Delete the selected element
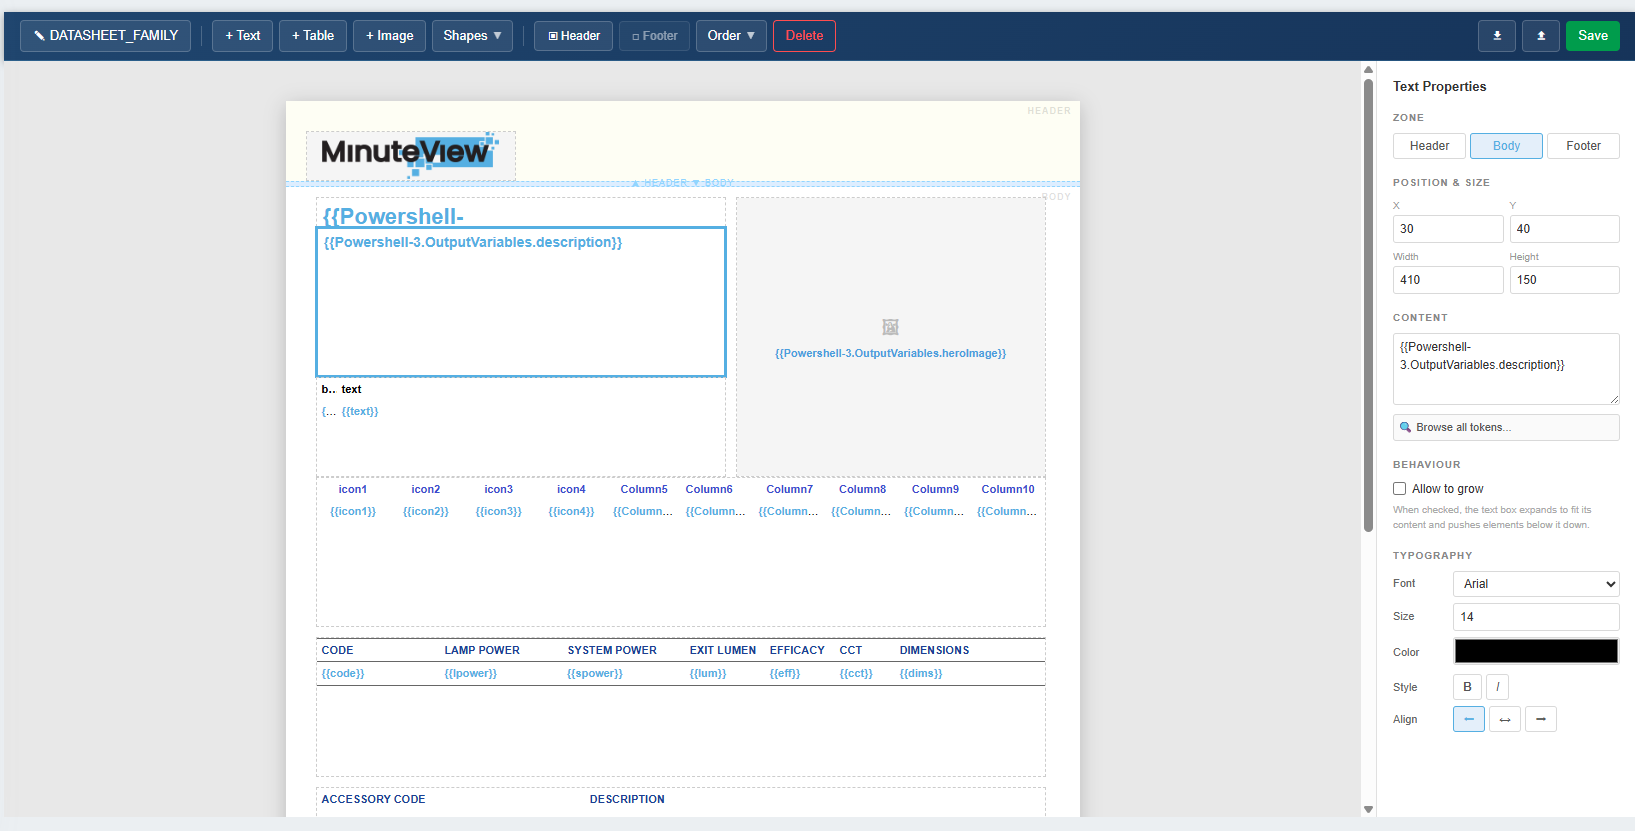This screenshot has width=1635, height=831. (804, 36)
